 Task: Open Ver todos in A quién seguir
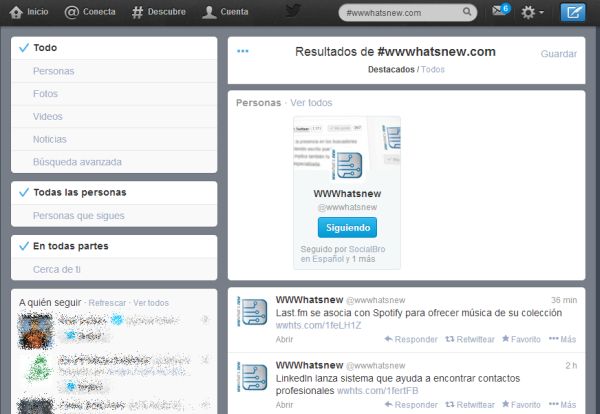click(151, 303)
